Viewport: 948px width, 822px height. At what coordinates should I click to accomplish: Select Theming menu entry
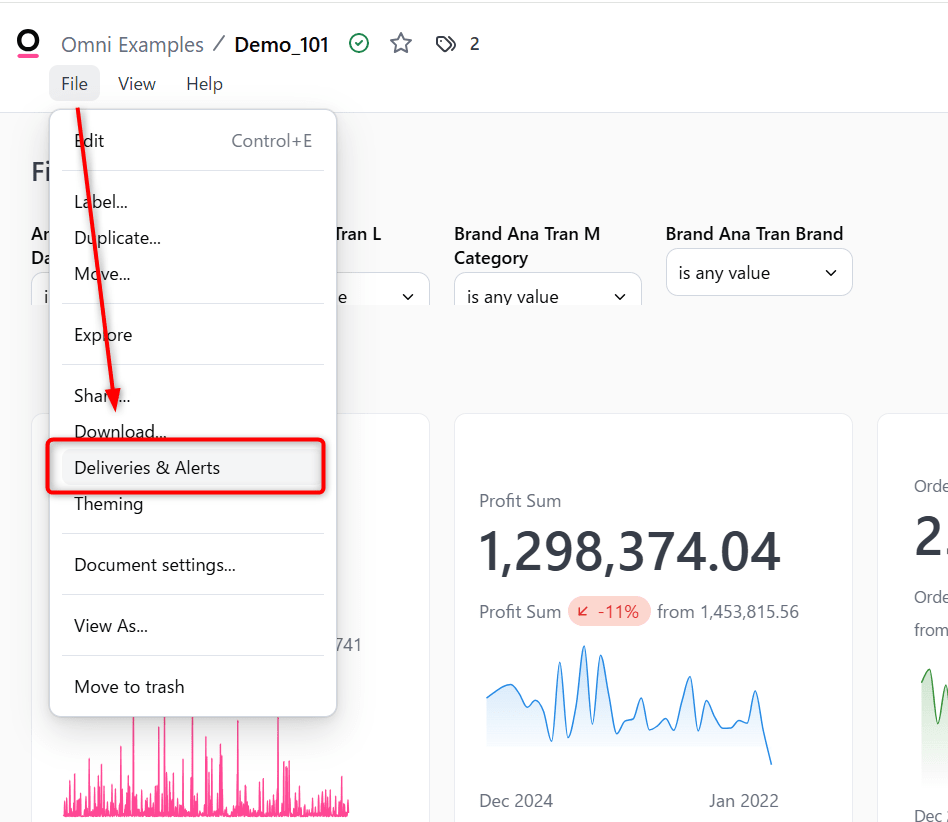tap(193, 504)
